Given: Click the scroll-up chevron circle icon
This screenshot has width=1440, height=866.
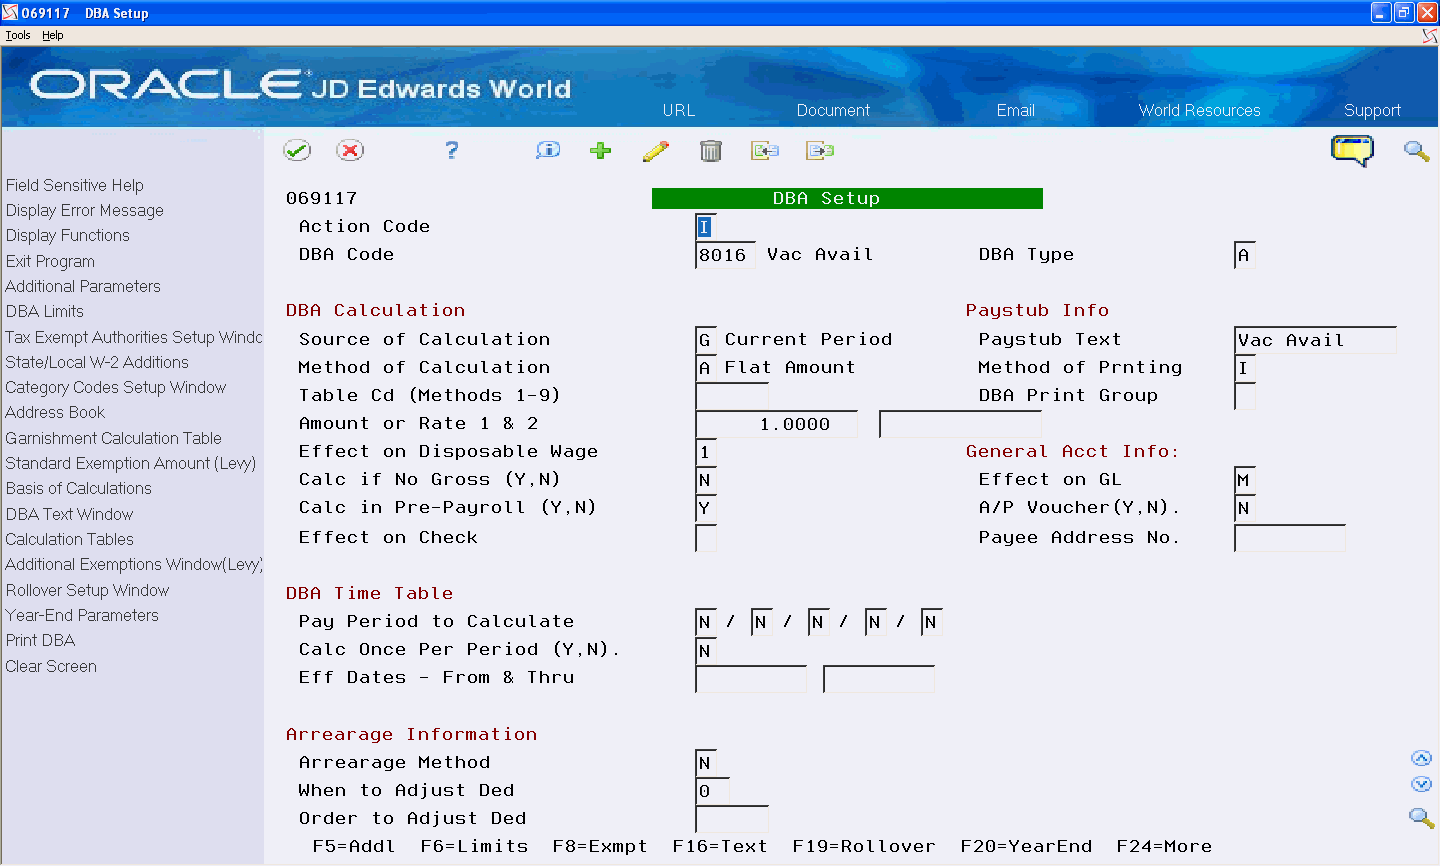Looking at the screenshot, I should [x=1421, y=757].
